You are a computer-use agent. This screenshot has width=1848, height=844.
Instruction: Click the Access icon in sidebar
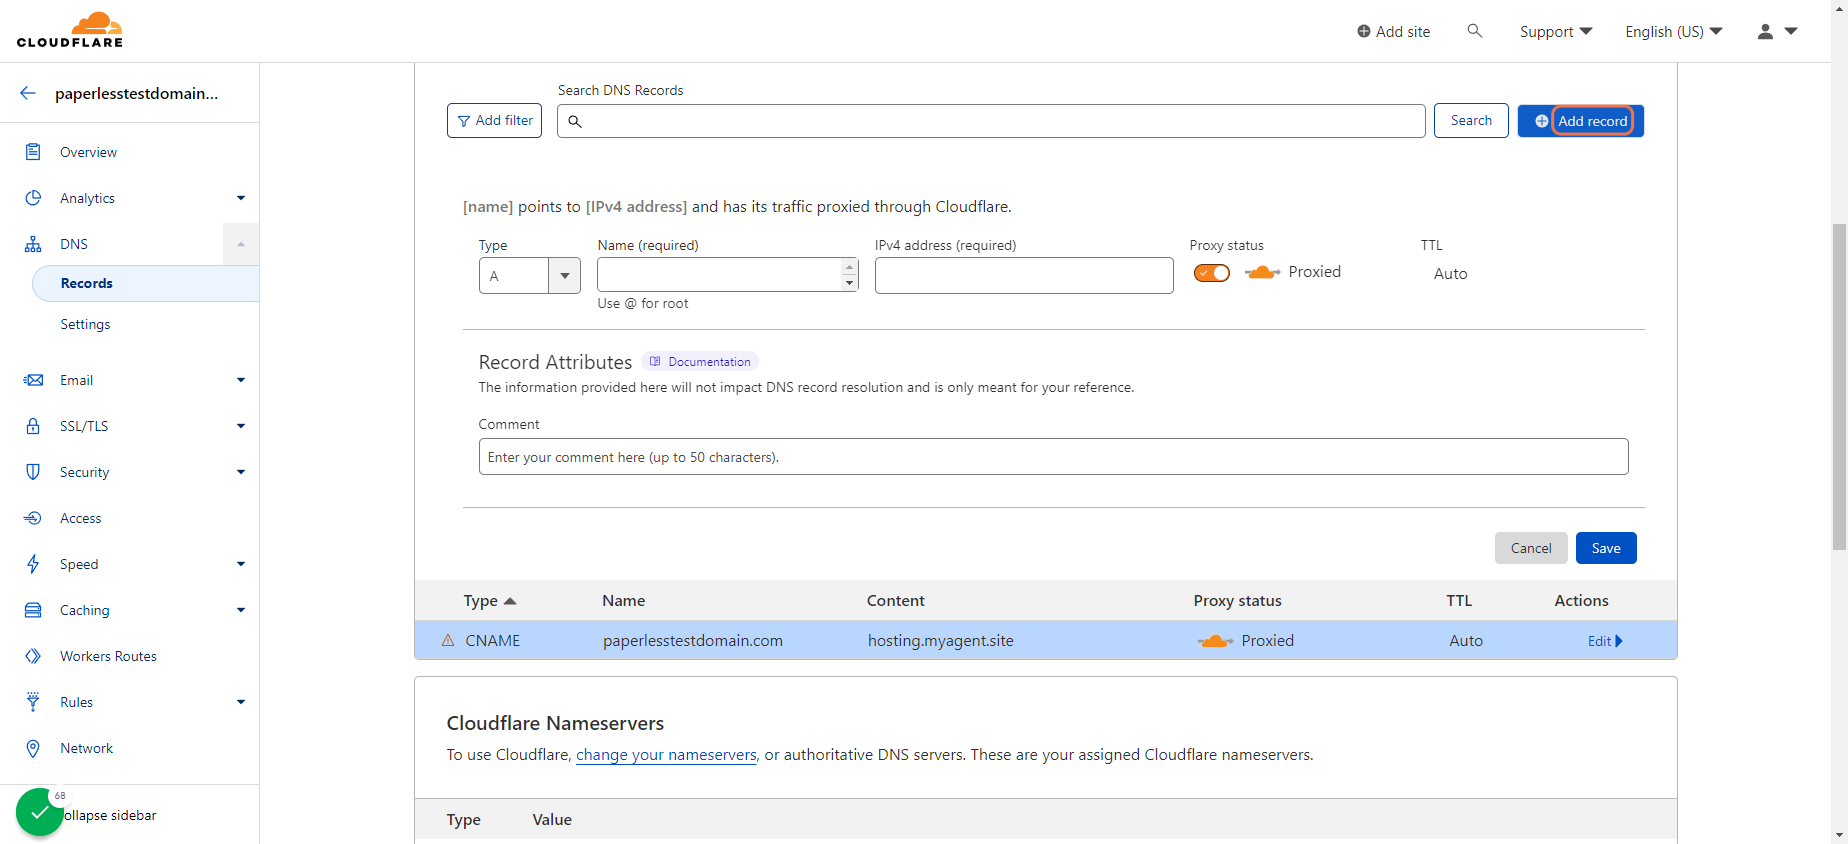pos(33,518)
